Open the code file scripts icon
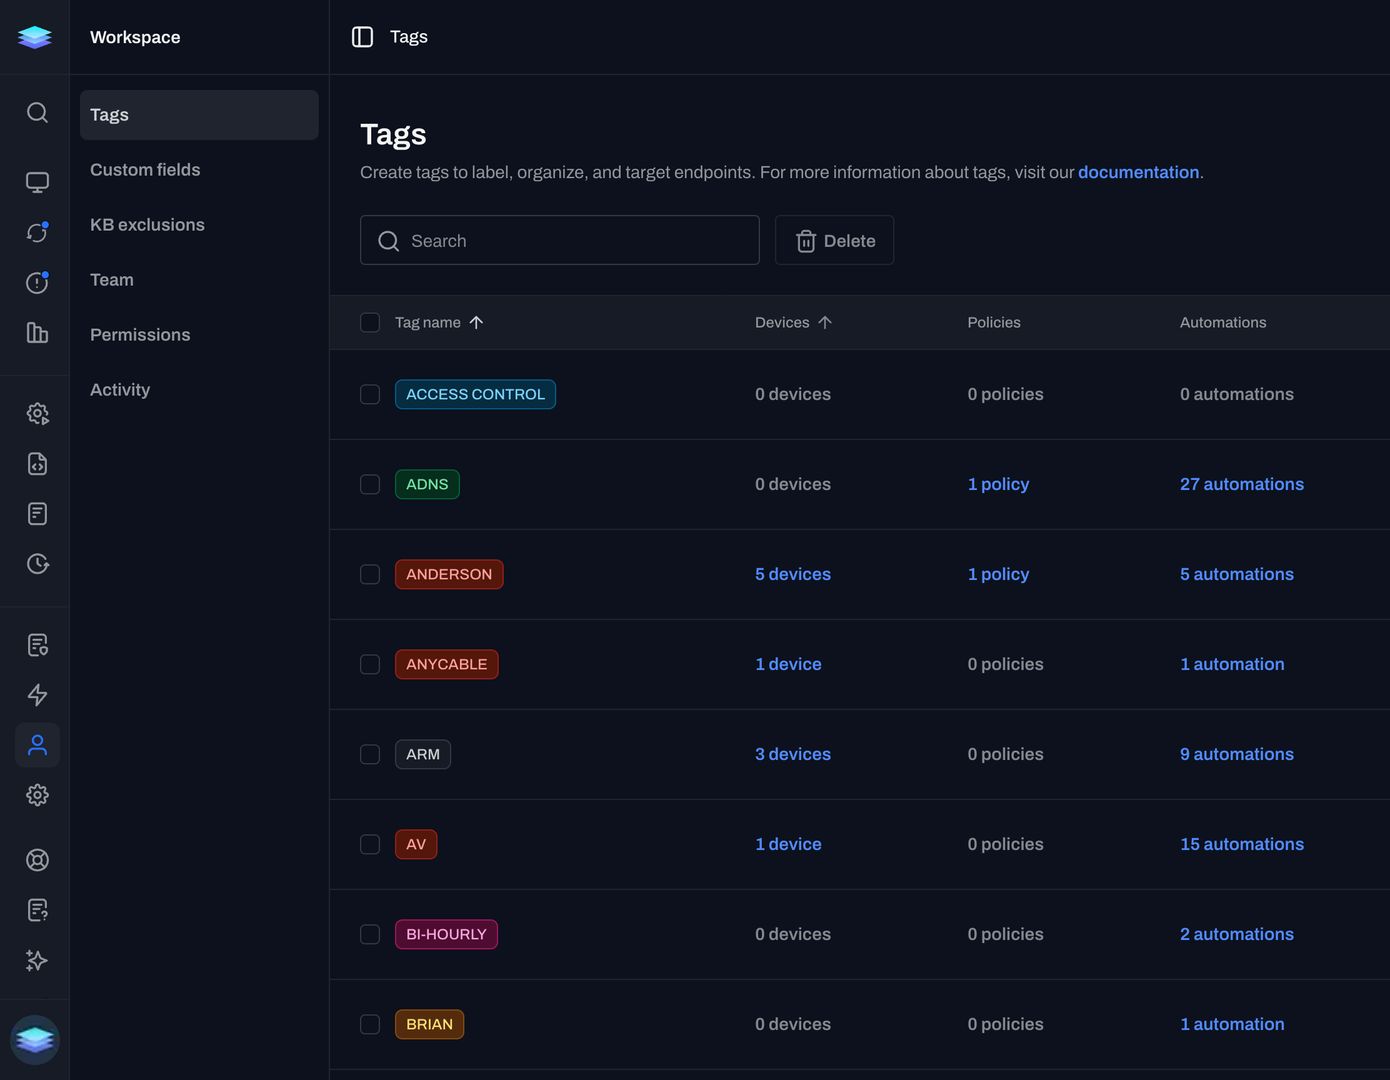Viewport: 1390px width, 1080px height. pos(37,464)
